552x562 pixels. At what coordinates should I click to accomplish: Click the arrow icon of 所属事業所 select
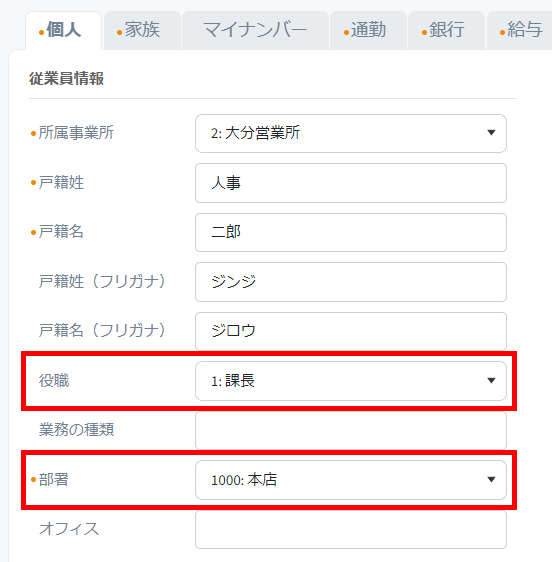[x=491, y=133]
